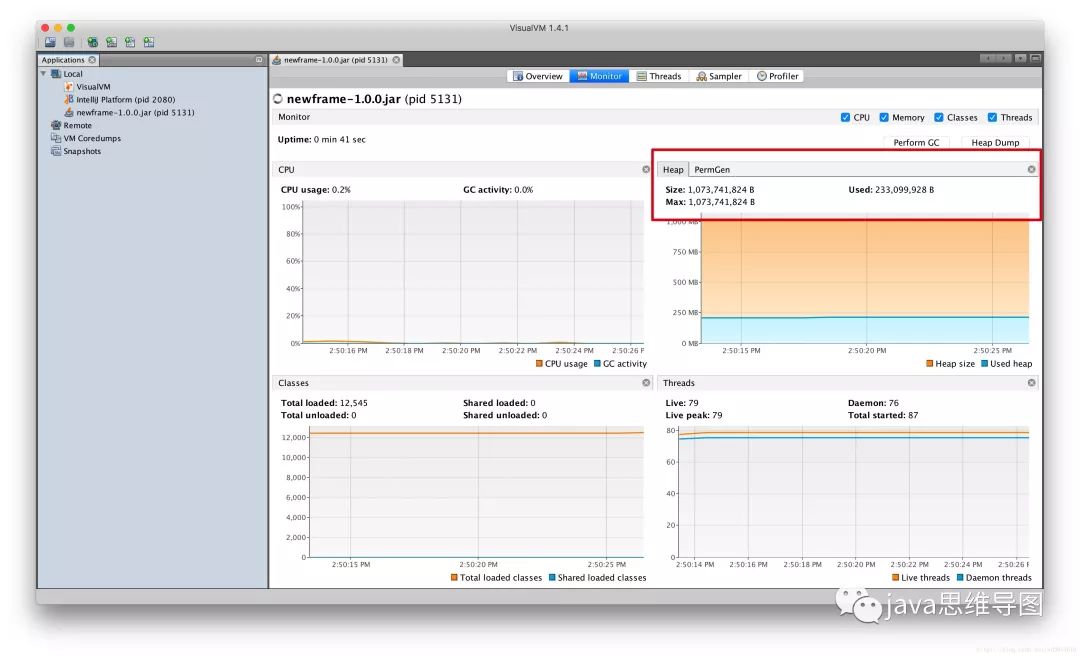This screenshot has height=656, width=1080.
Task: Click the Perform GC button
Action: click(x=916, y=143)
